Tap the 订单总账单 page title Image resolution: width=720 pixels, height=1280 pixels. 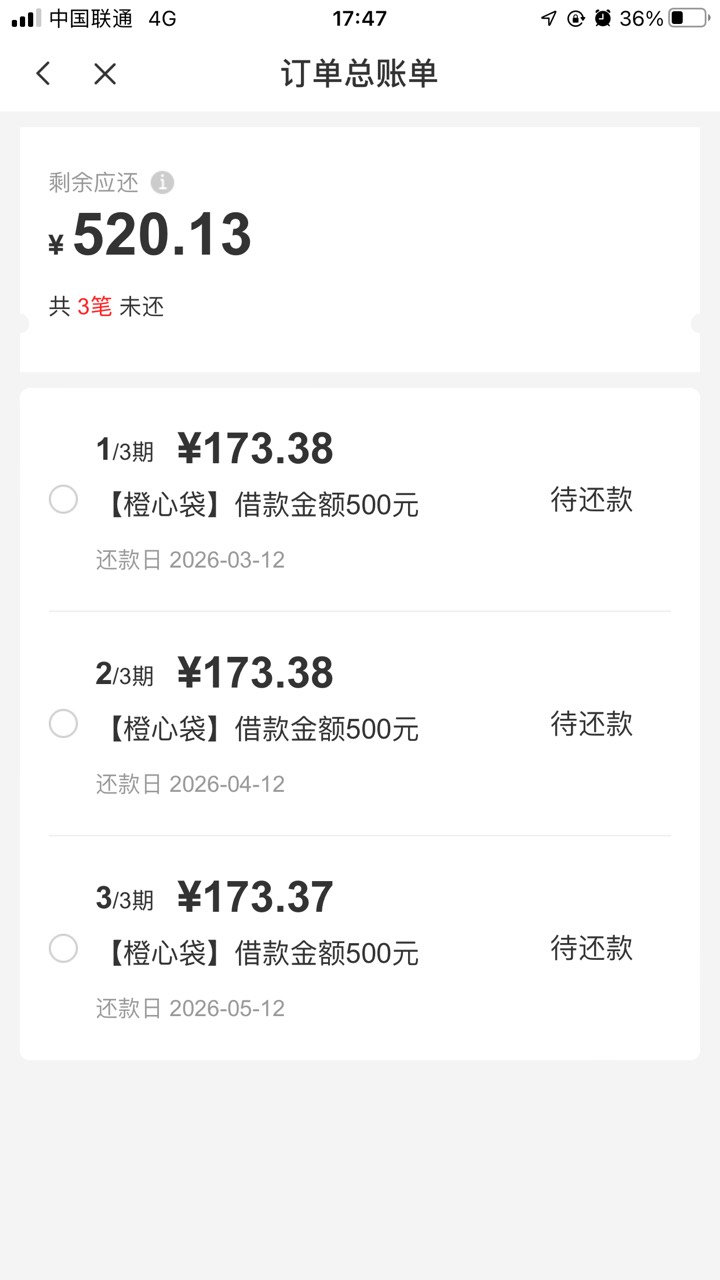[359, 73]
